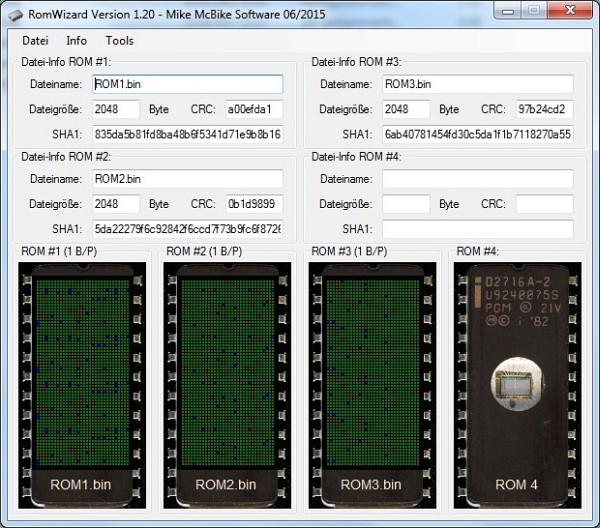600x528 pixels.
Task: Open the Tools menu
Action: (x=119, y=41)
